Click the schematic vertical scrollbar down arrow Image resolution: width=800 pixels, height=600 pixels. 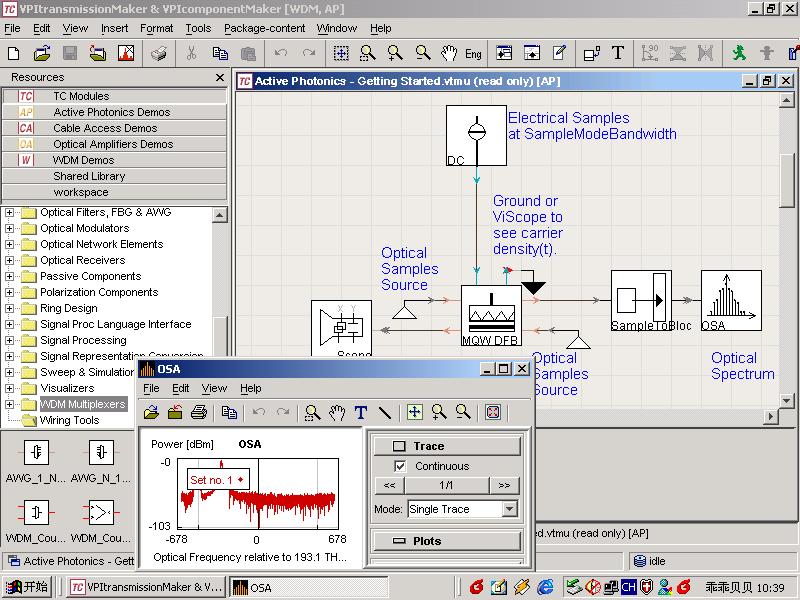click(786, 401)
